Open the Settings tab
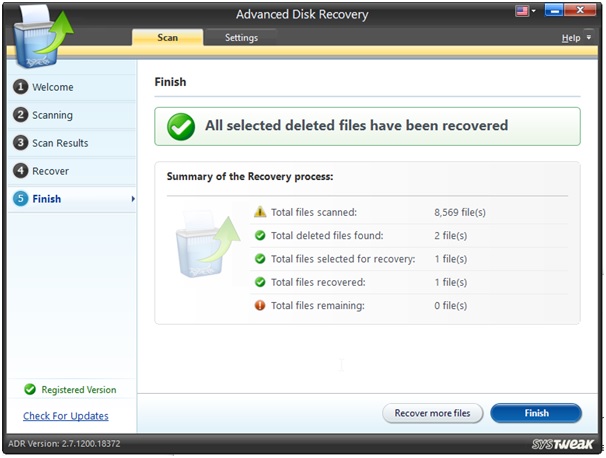 (x=241, y=37)
